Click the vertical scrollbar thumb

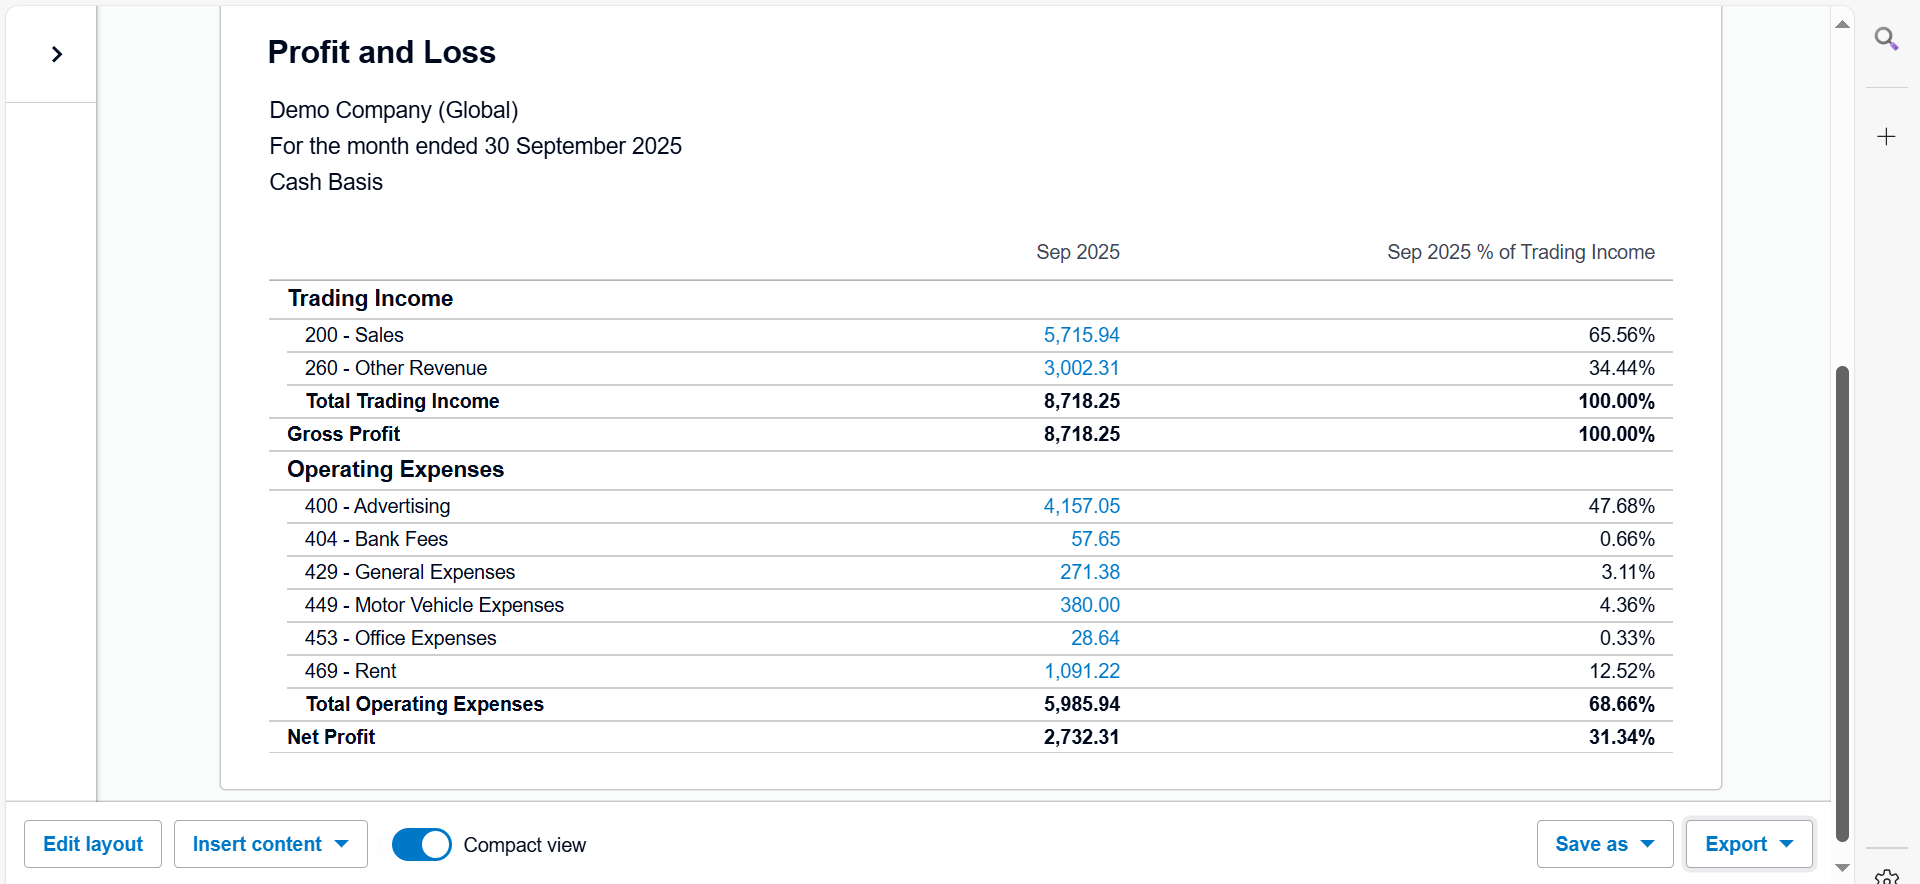click(x=1842, y=600)
